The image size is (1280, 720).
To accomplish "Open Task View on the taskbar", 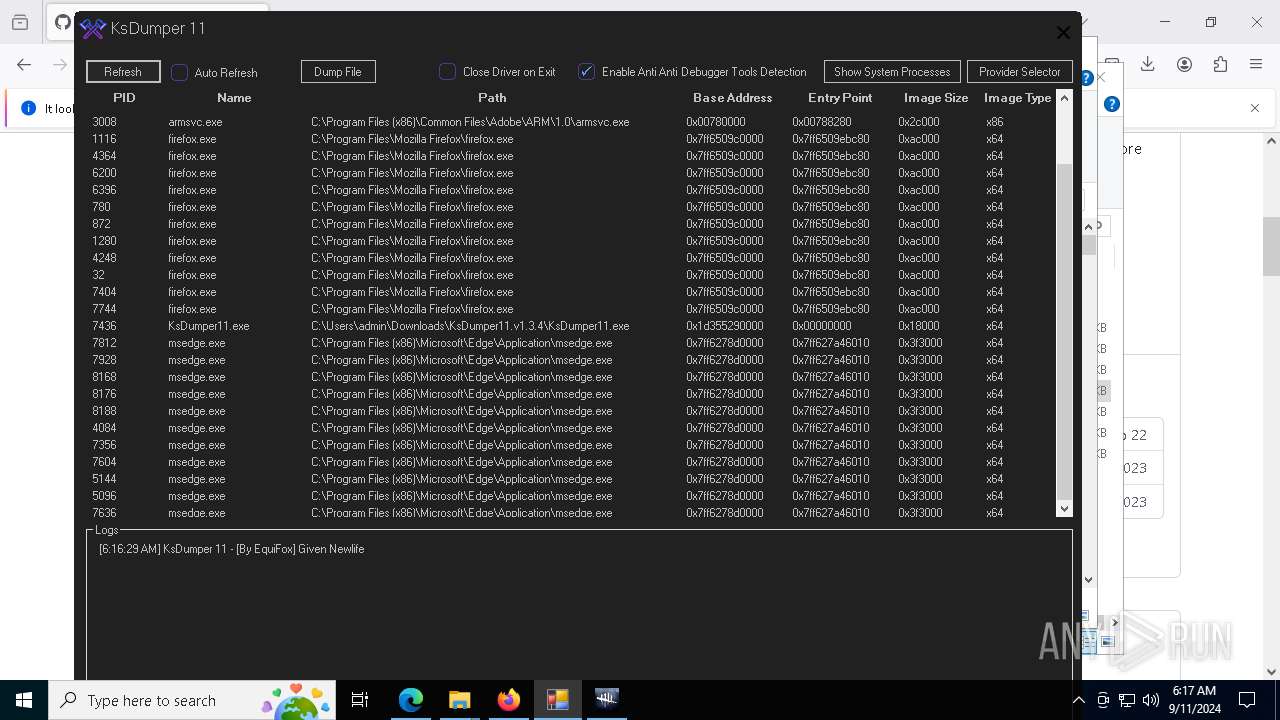I will pos(360,700).
